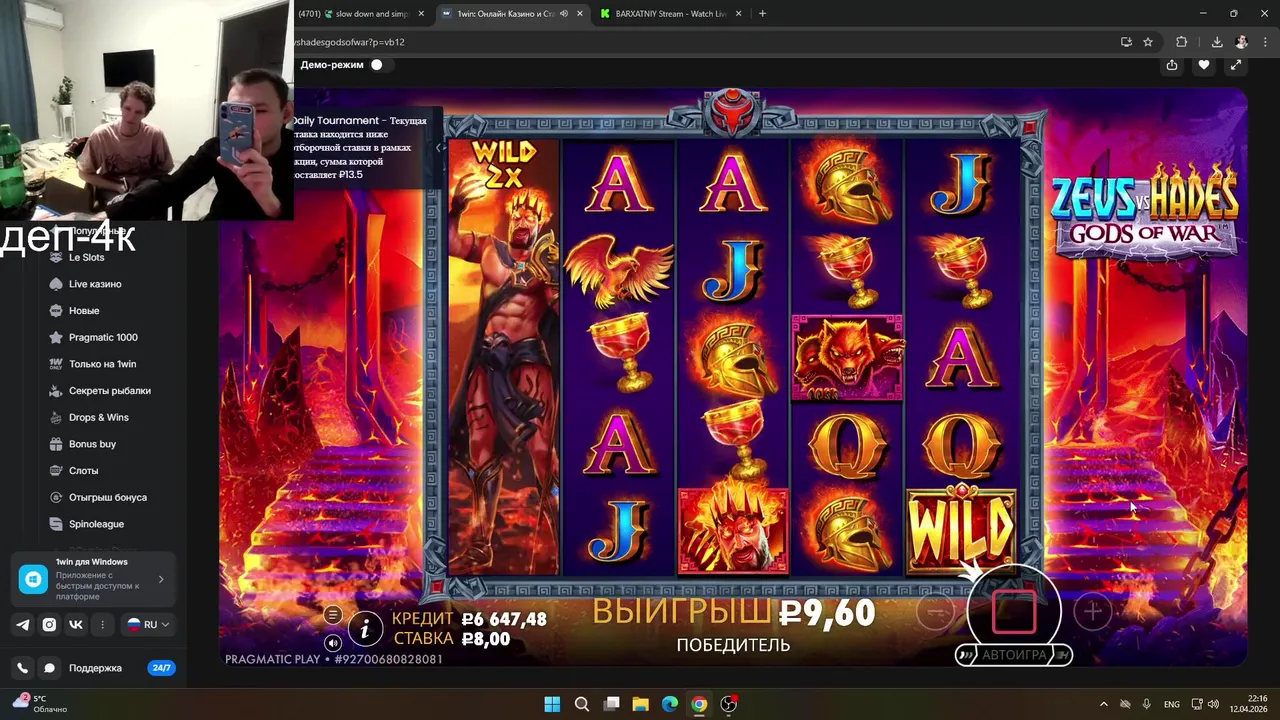Mute the slot game sound
Image resolution: width=1280 pixels, height=720 pixels.
click(333, 643)
